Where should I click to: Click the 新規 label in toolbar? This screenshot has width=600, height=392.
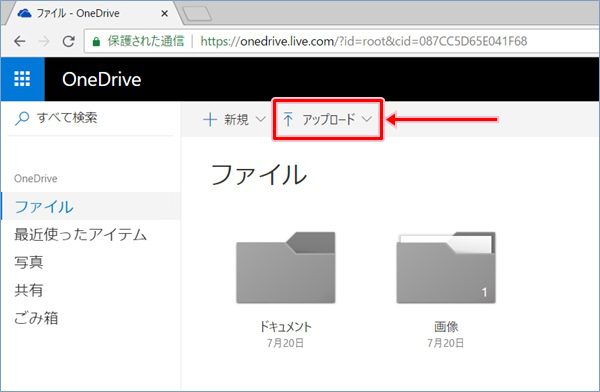236,119
